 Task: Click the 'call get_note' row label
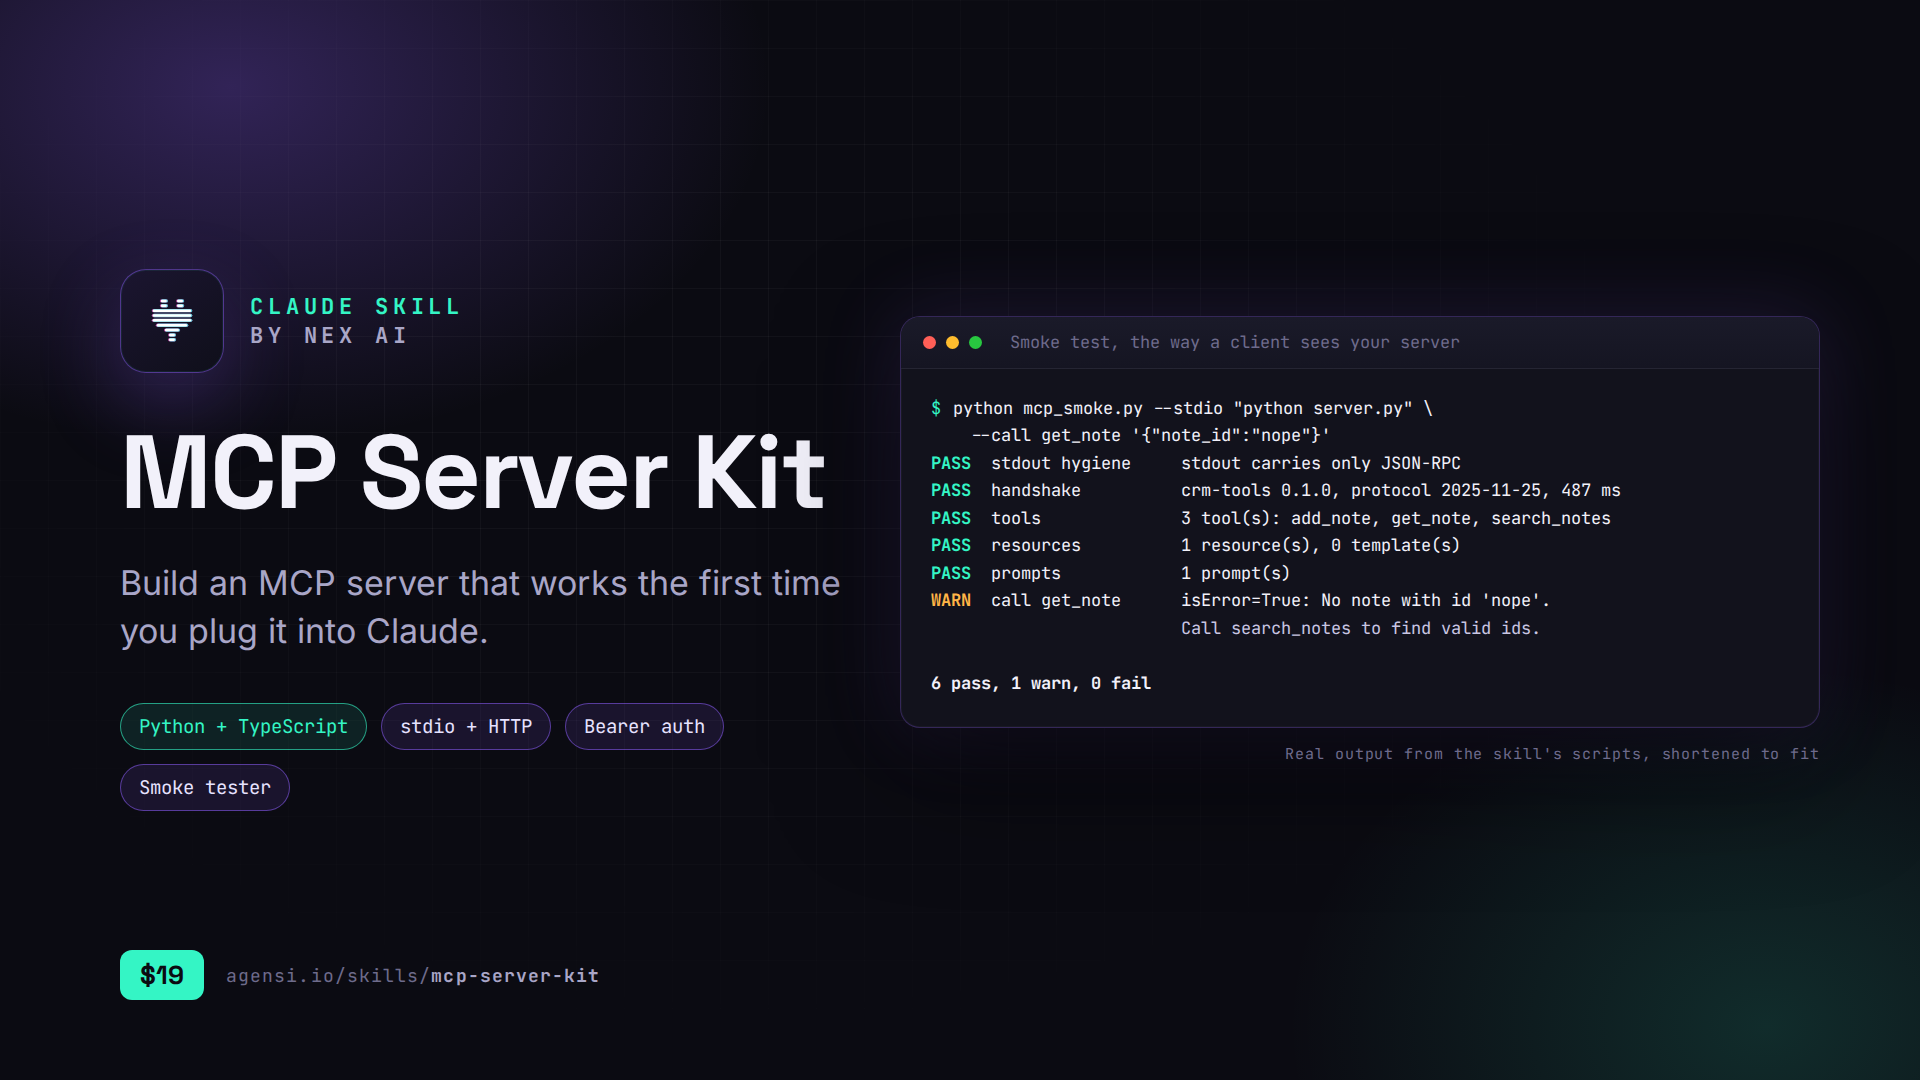[x=1056, y=600]
